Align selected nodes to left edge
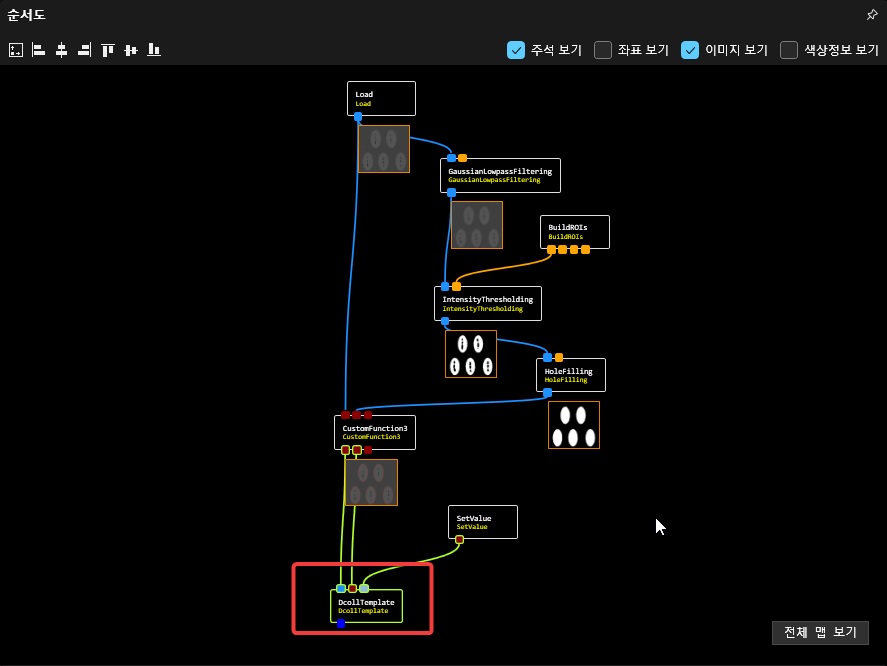Image resolution: width=887 pixels, height=666 pixels. click(39, 50)
